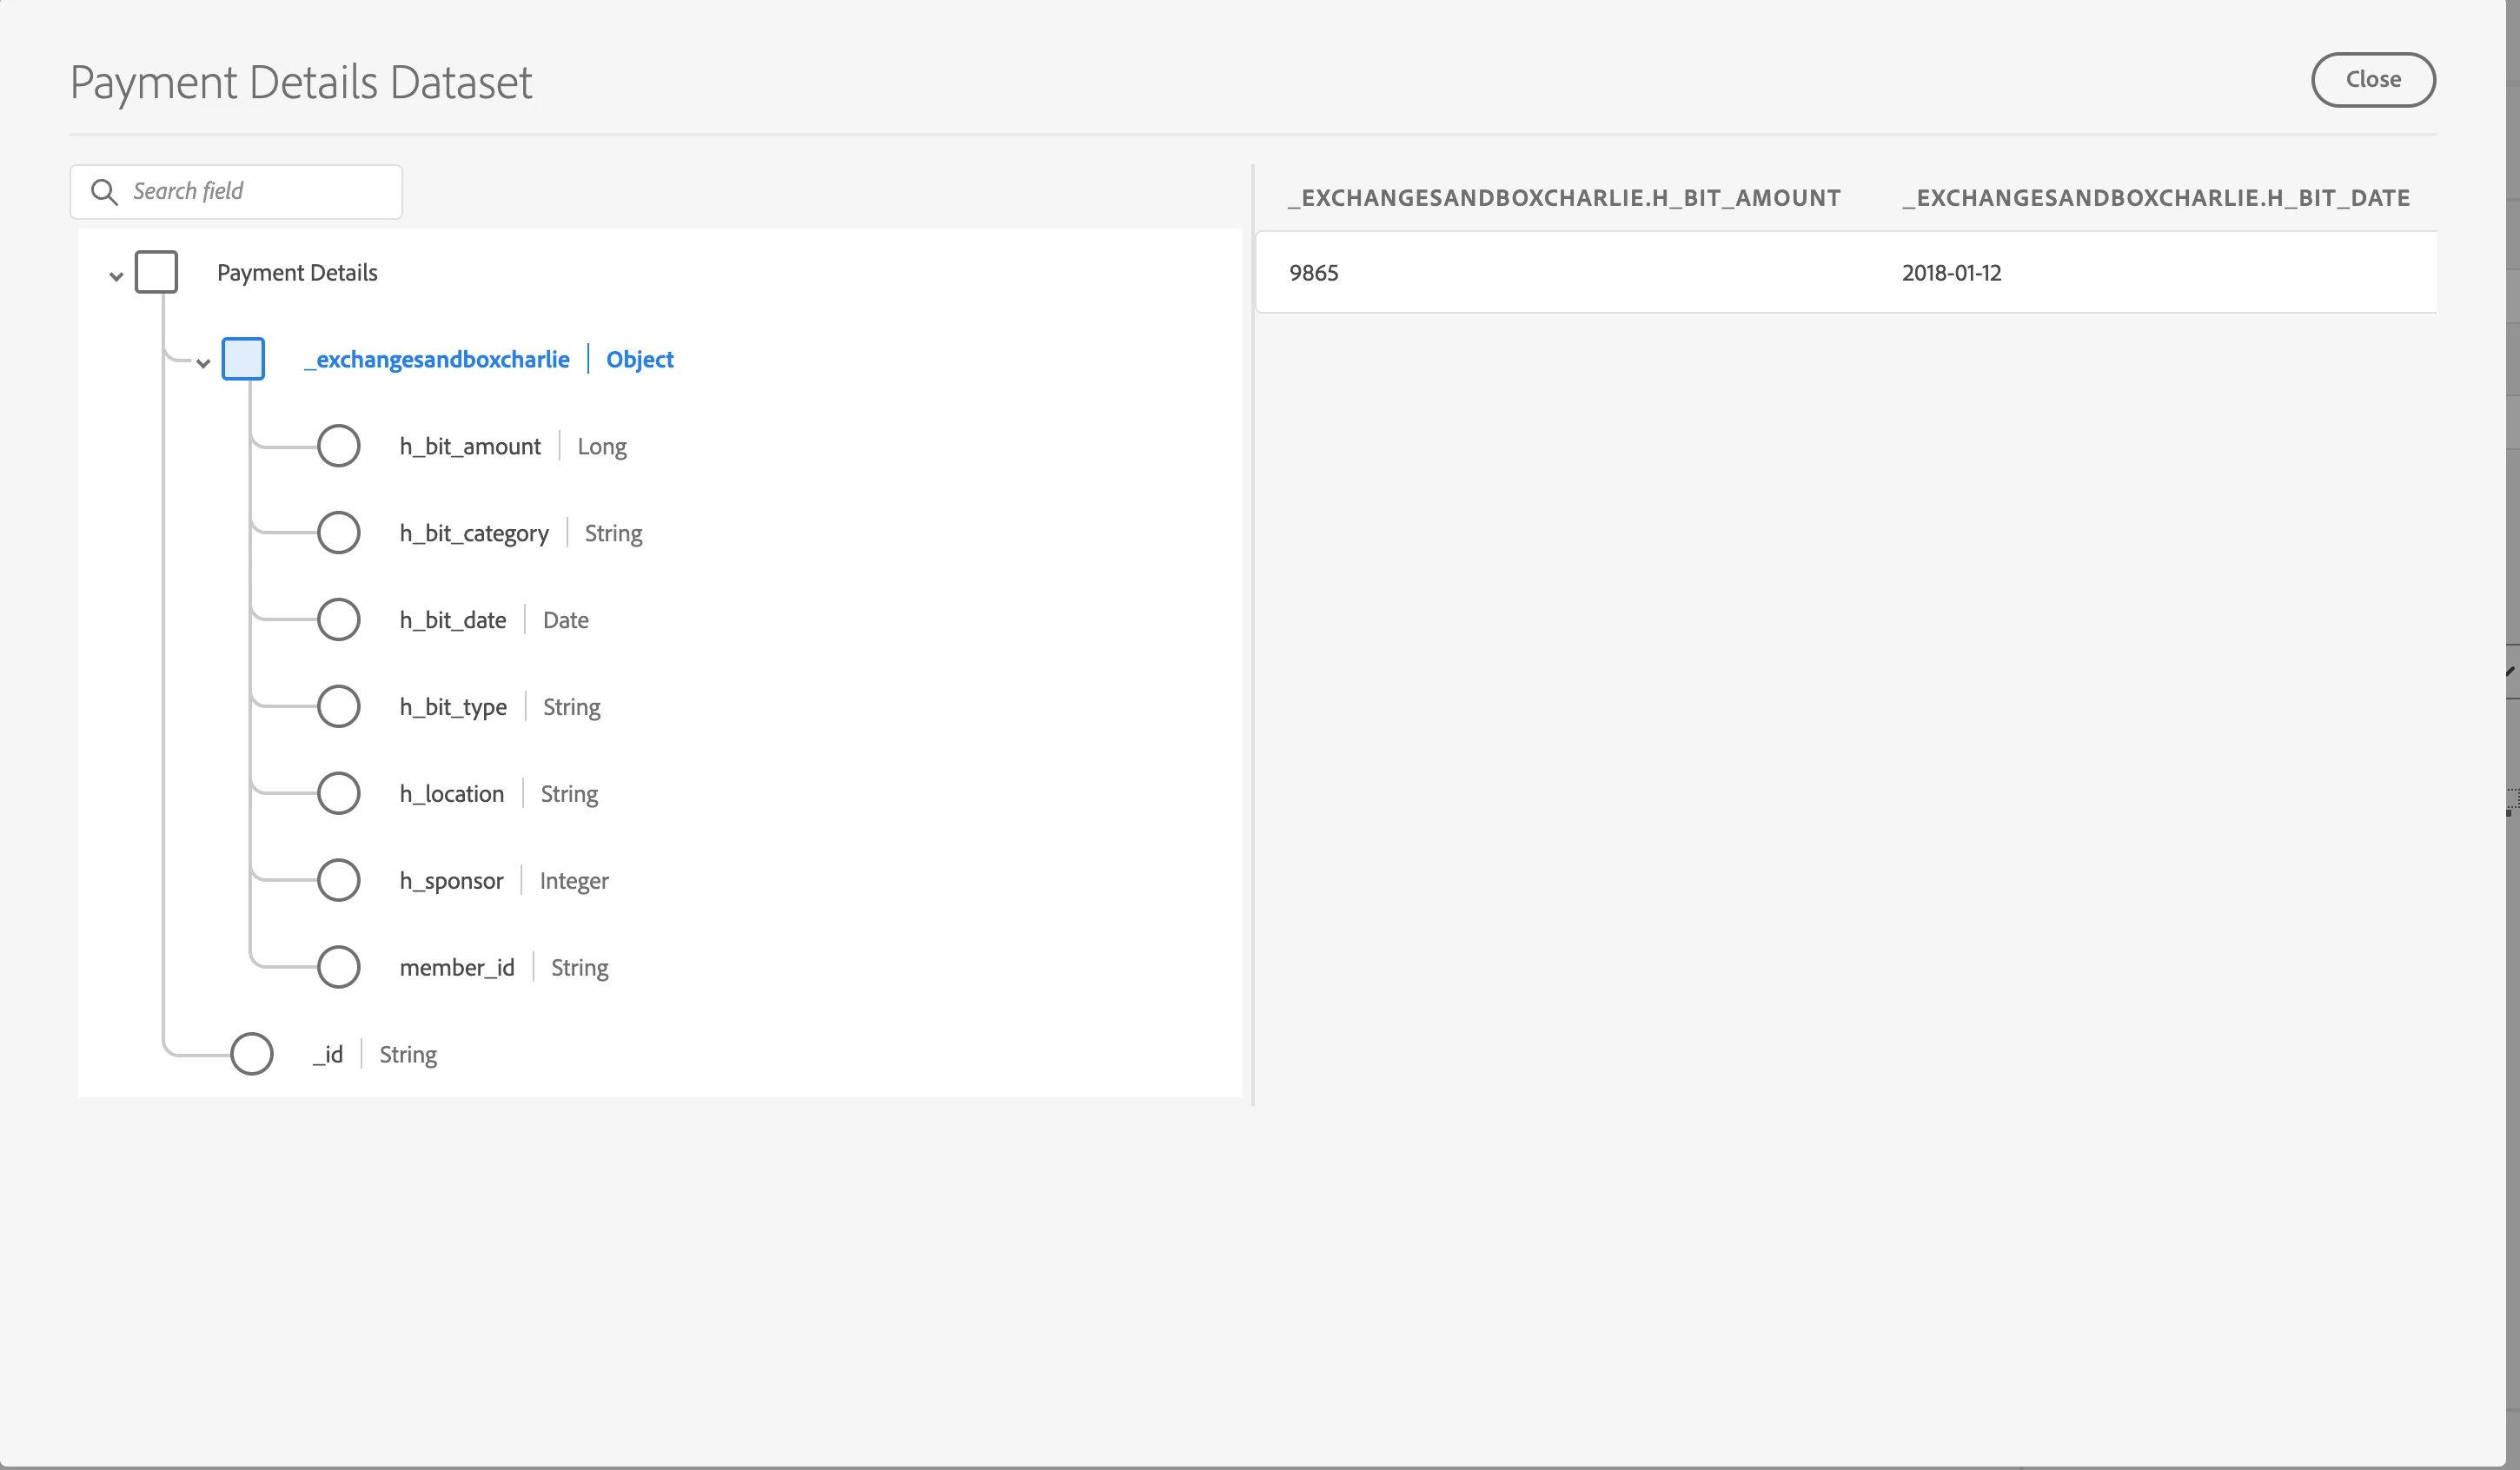
Task: Collapse the _exchangesandboxcharlie object node
Action: click(203, 363)
